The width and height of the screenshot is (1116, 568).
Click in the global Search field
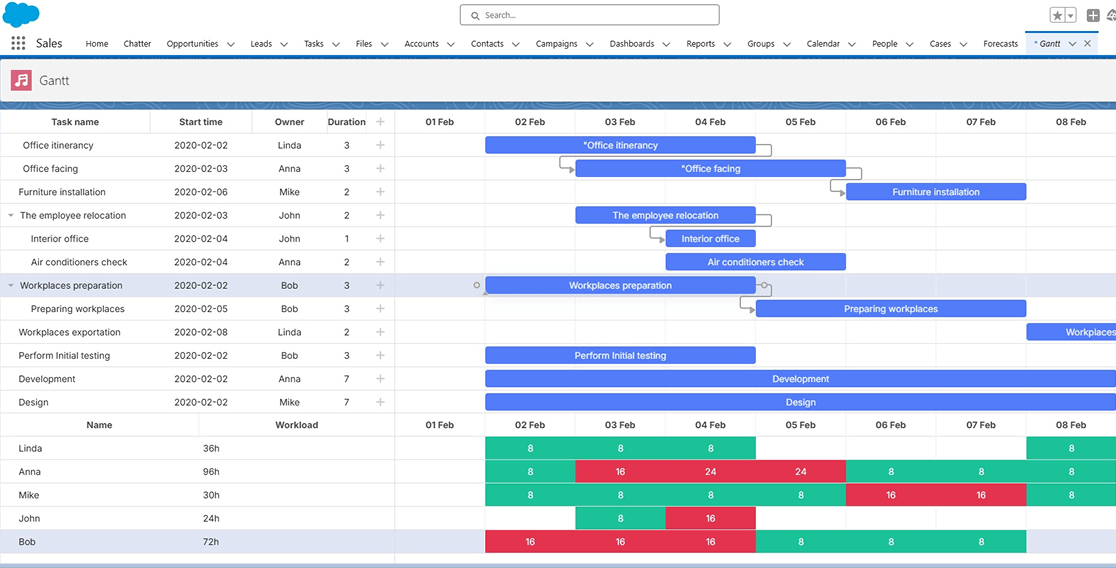(590, 15)
